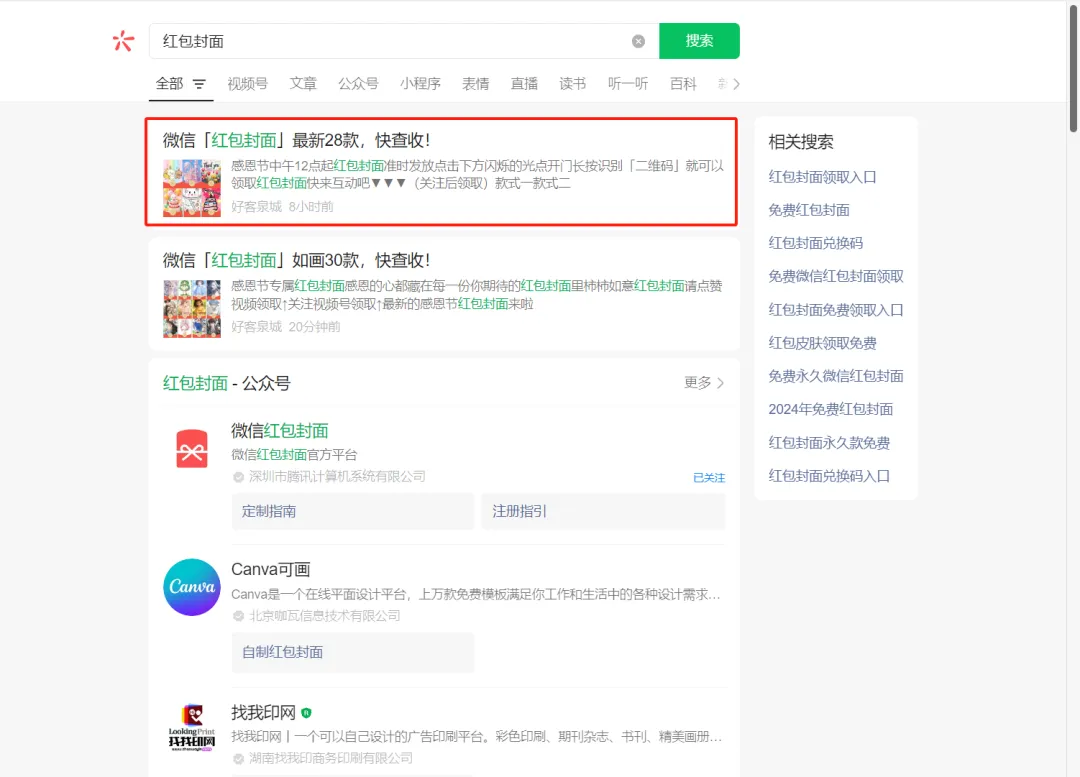Select the 全部 tab
Image resolution: width=1080 pixels, height=777 pixels.
coord(169,84)
